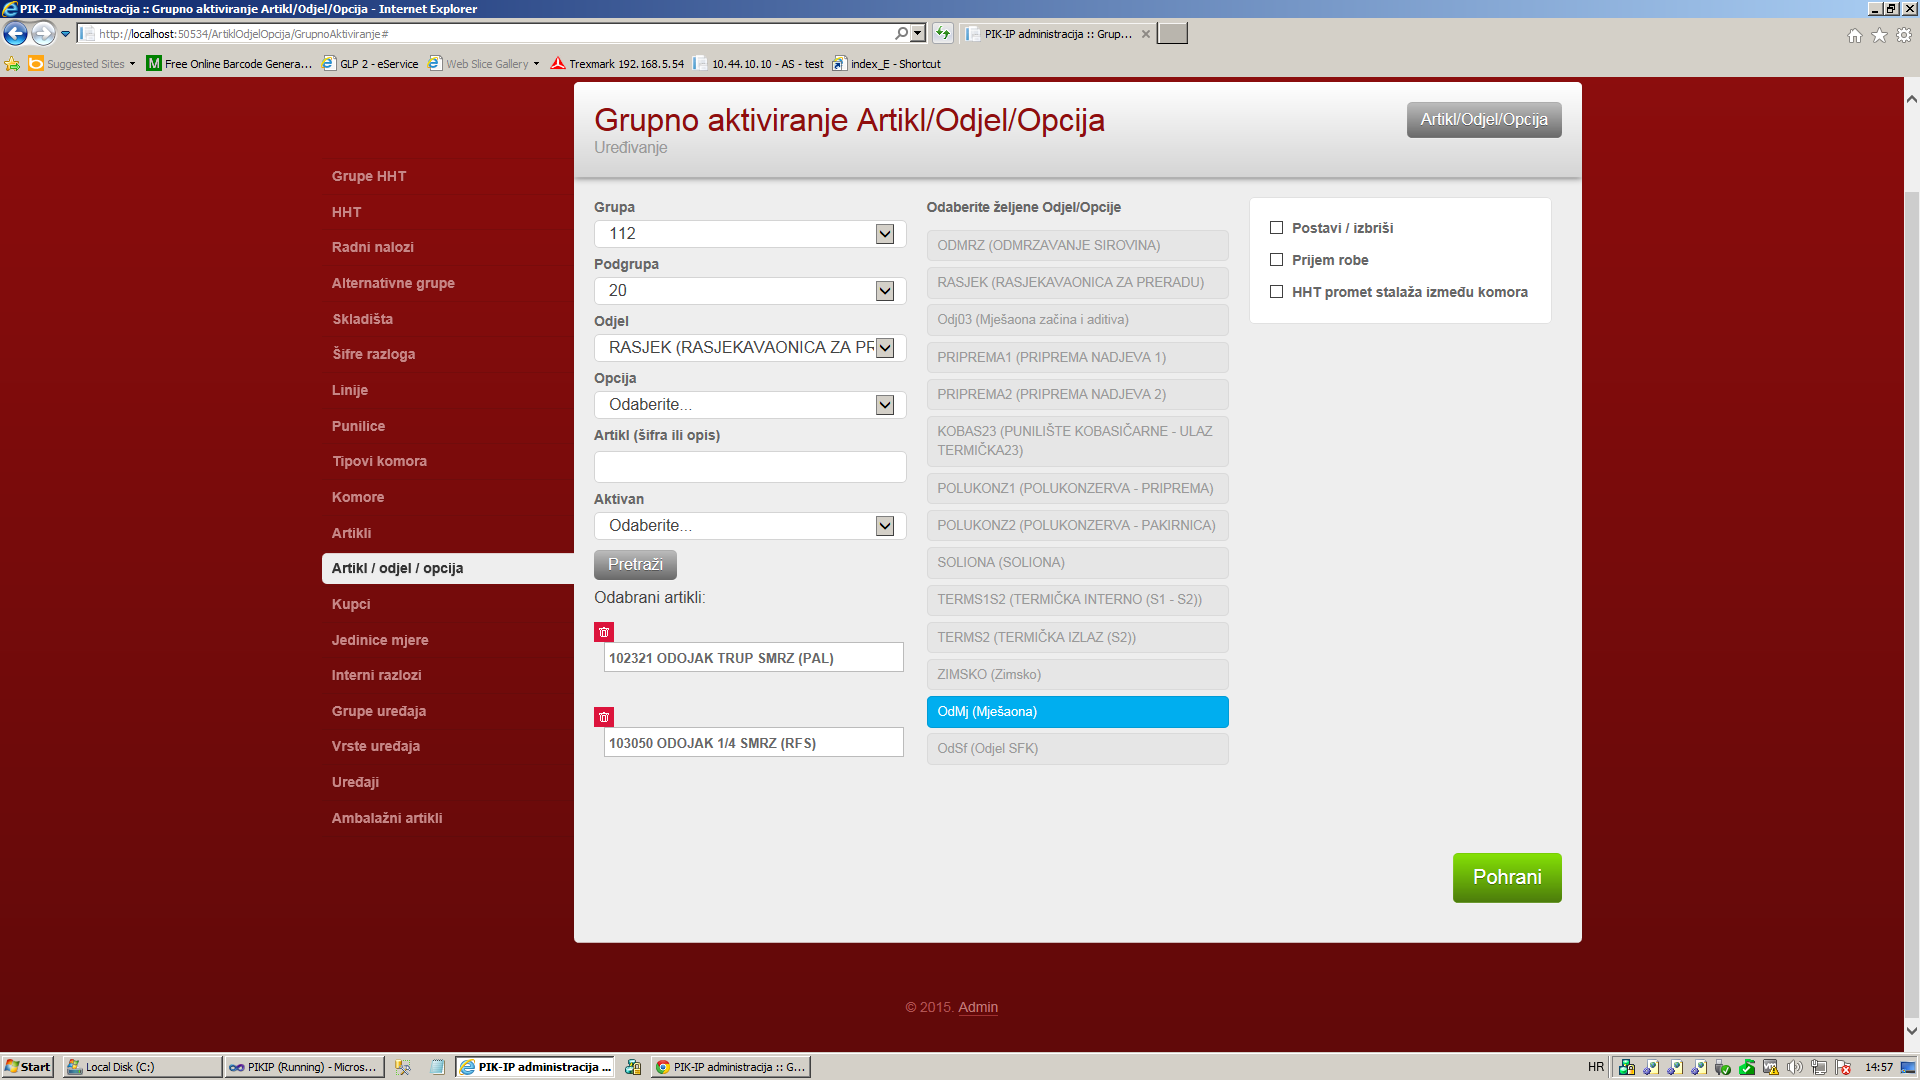The height and width of the screenshot is (1080, 1920).
Task: Select Komore sidebar item
Action: [x=358, y=497]
